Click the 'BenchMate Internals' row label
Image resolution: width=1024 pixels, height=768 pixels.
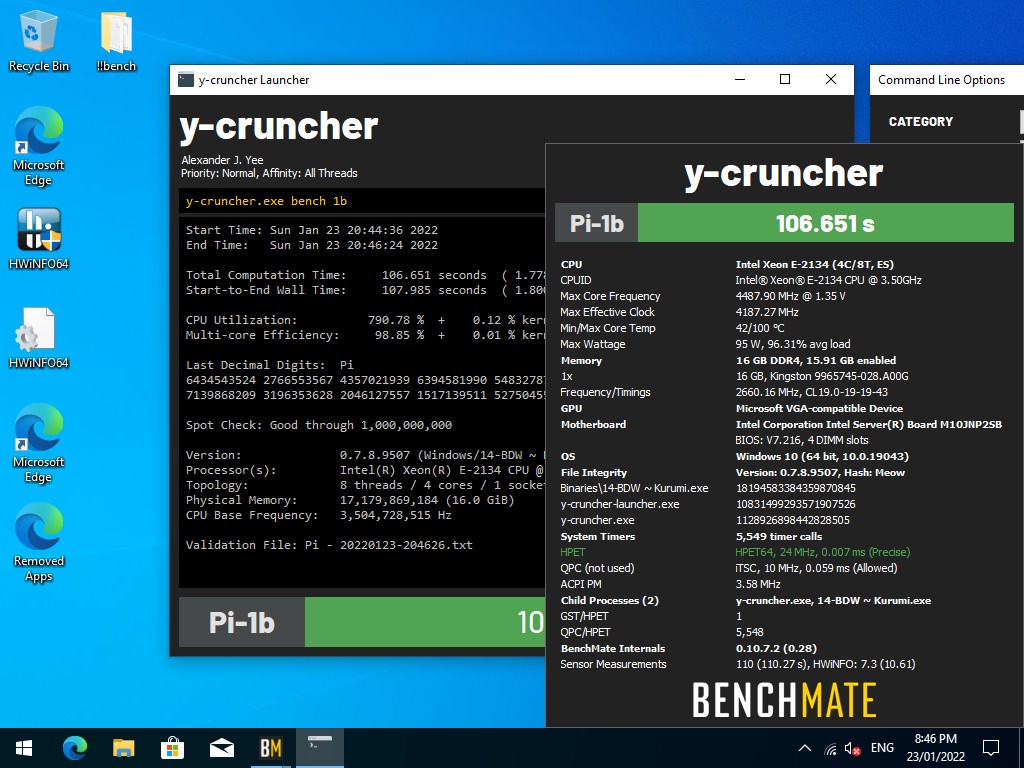point(613,649)
